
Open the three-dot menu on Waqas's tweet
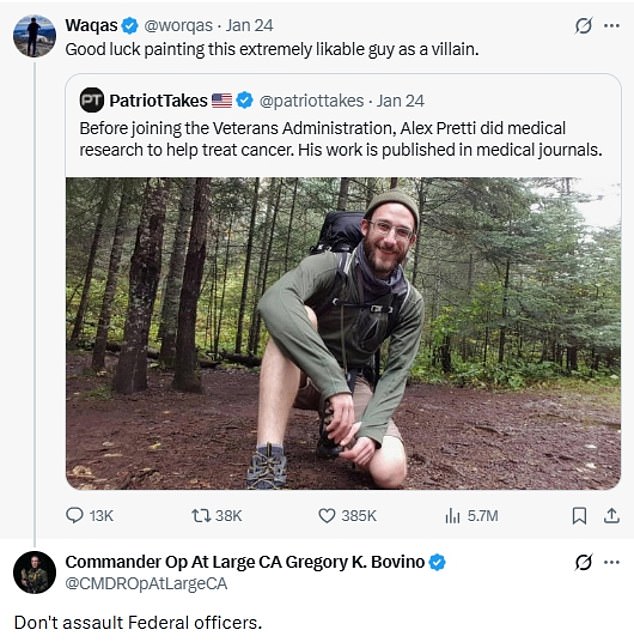[x=612, y=26]
